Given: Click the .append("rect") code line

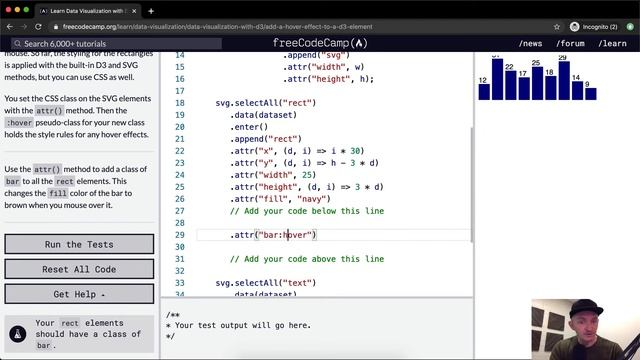Looking at the screenshot, I should [x=266, y=139].
